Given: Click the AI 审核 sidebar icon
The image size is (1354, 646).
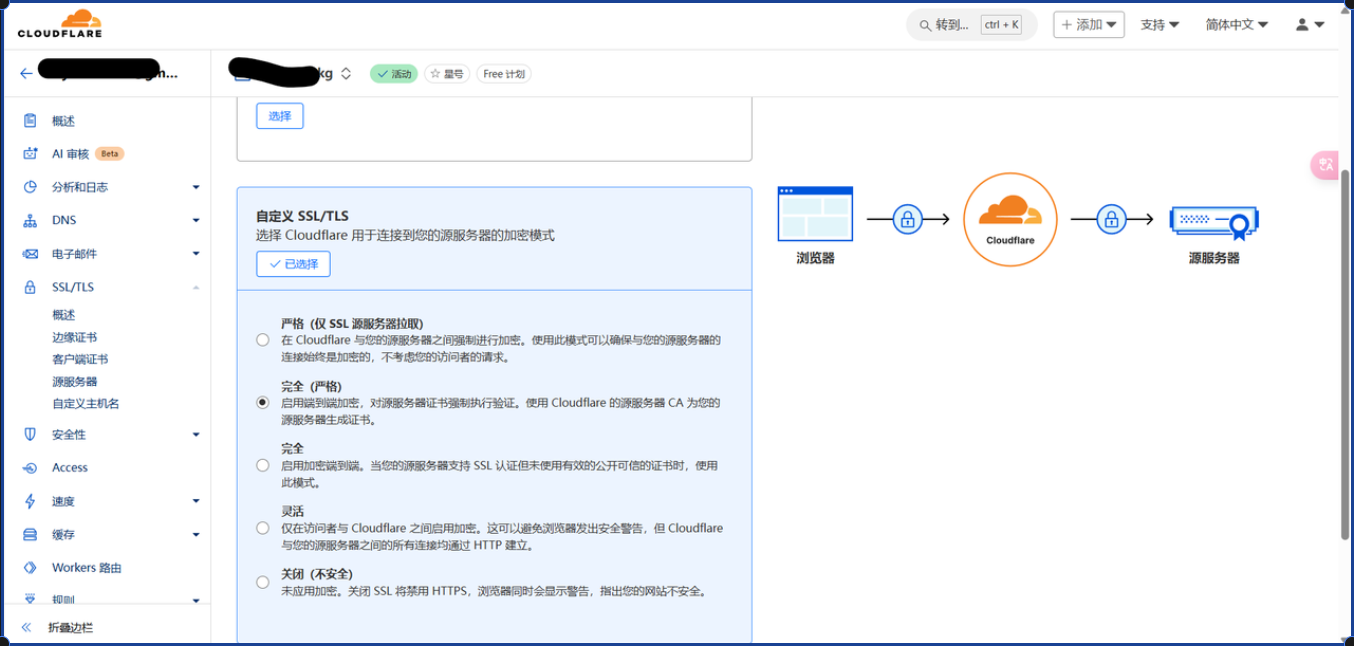Looking at the screenshot, I should (x=30, y=154).
